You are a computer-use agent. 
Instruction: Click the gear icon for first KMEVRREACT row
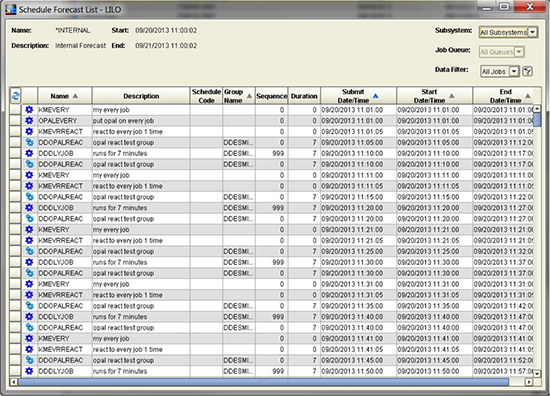[29, 132]
